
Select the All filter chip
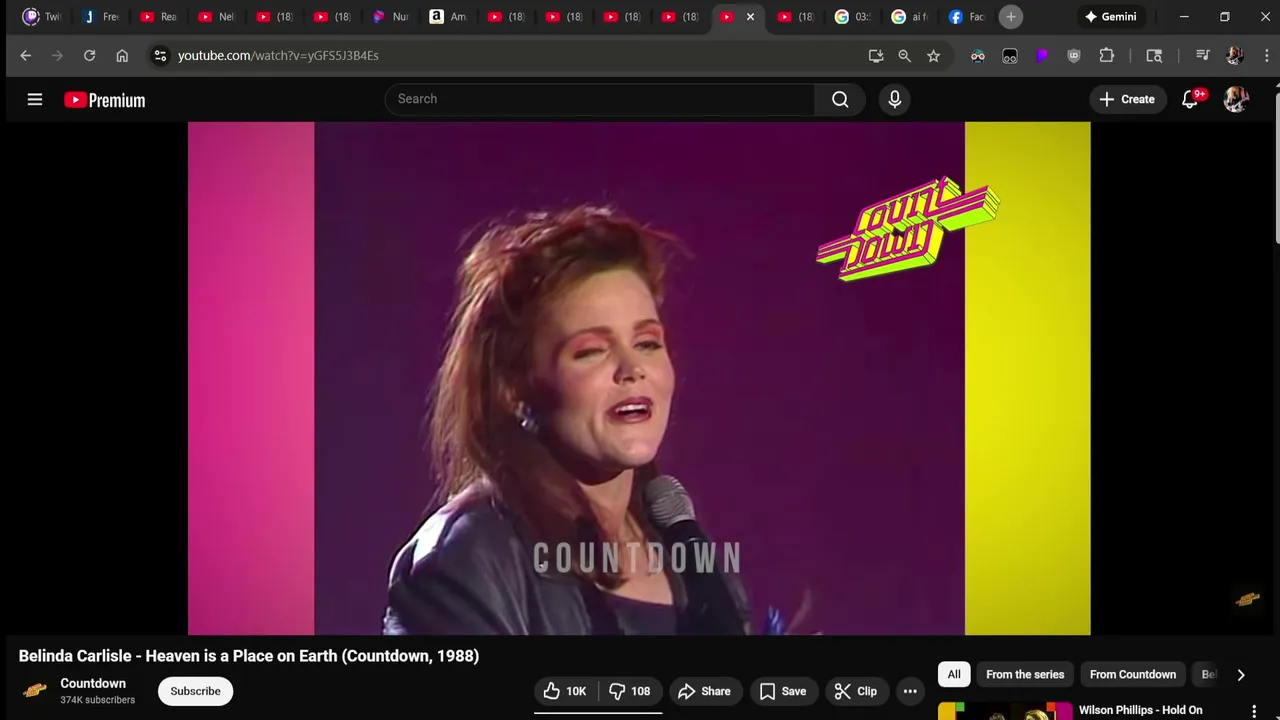[x=954, y=674]
